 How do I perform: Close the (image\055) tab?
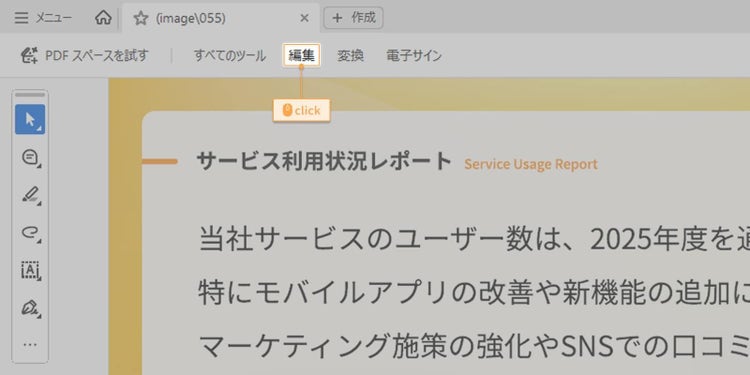pyautogui.click(x=304, y=18)
